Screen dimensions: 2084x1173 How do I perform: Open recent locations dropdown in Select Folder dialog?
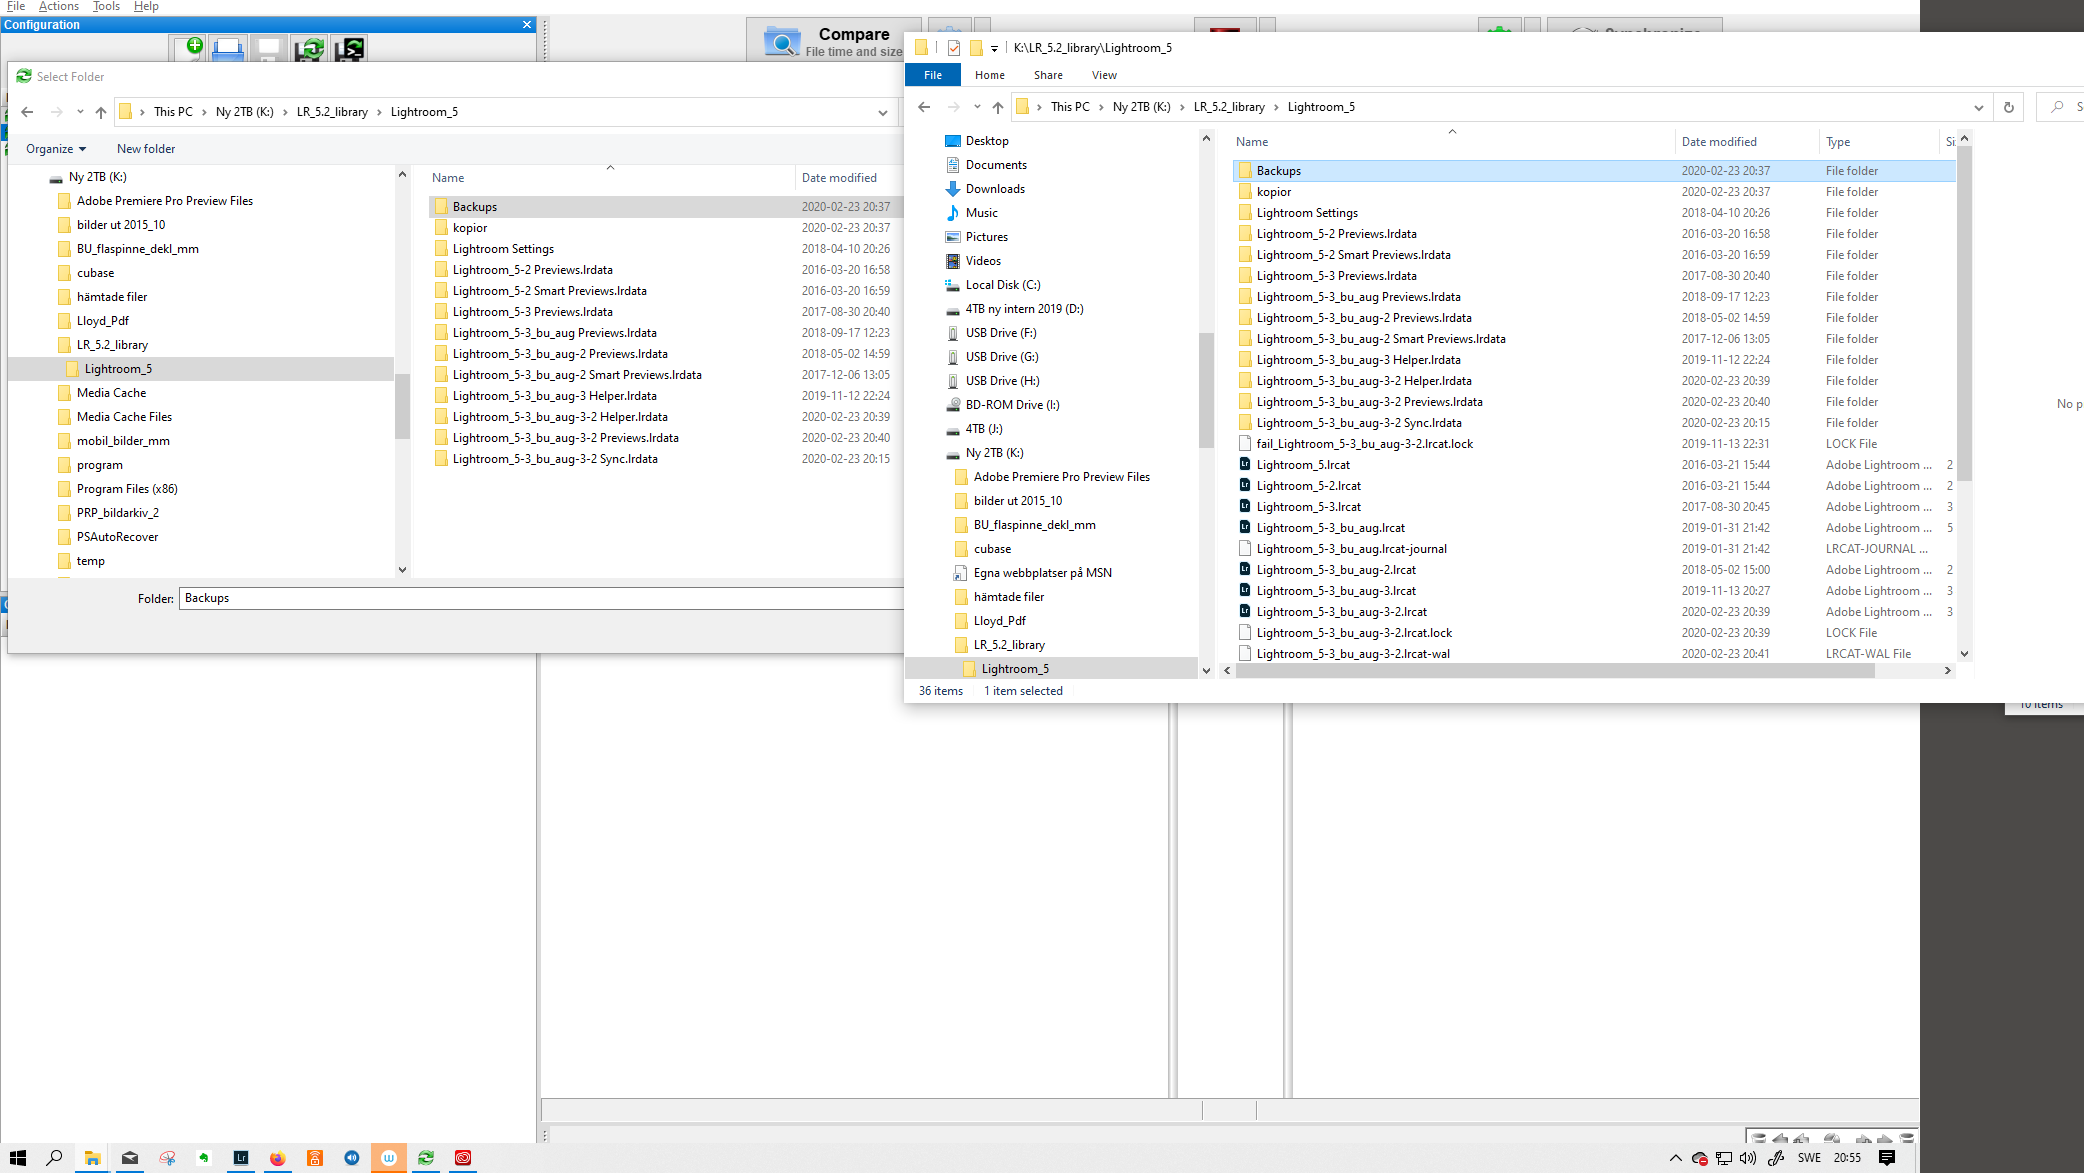[x=80, y=112]
